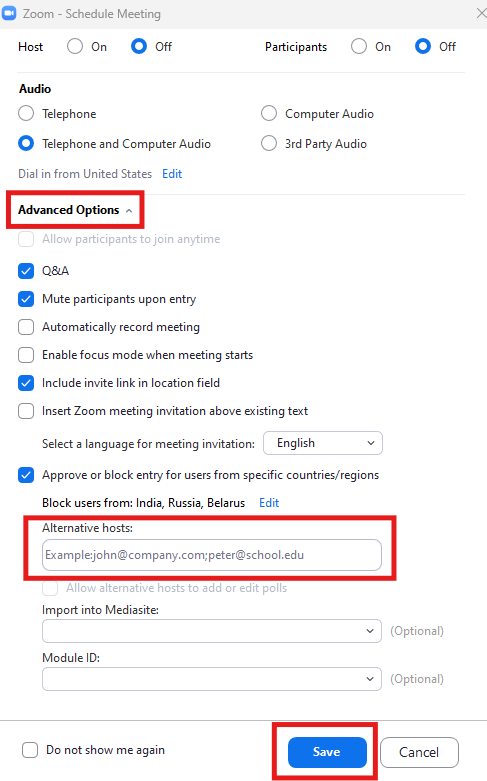Enable Automatically record meeting
The width and height of the screenshot is (487, 781).
point(26,327)
